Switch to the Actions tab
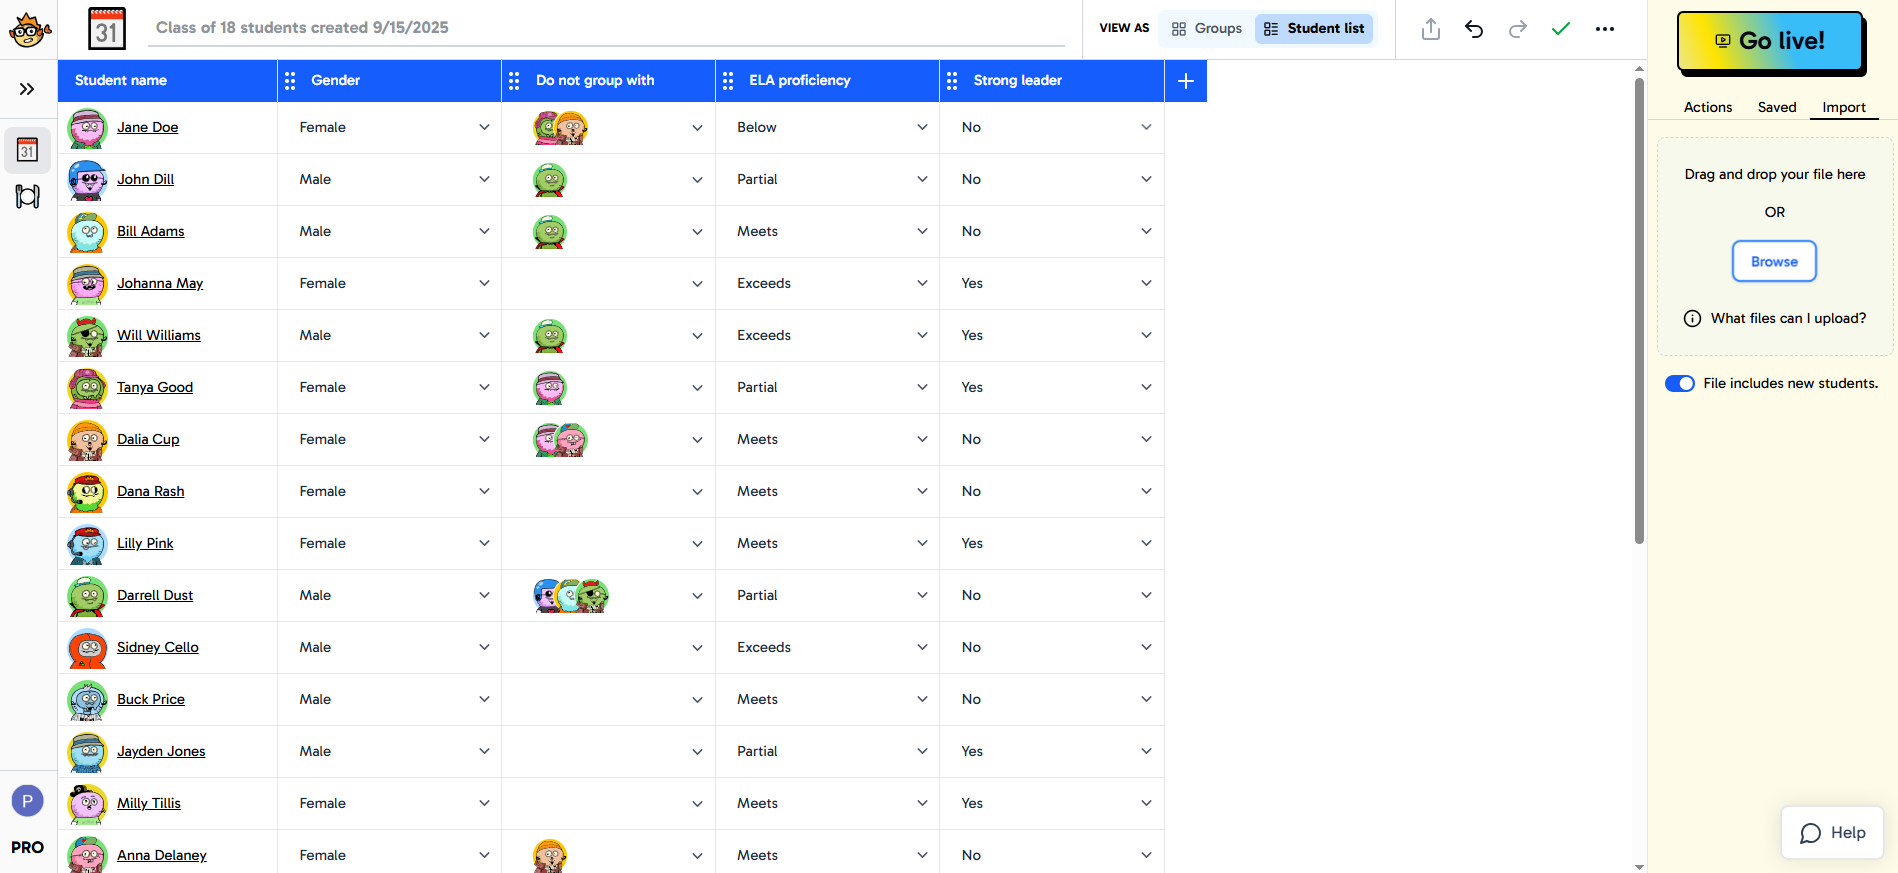Viewport: 1898px width, 873px height. tap(1707, 107)
